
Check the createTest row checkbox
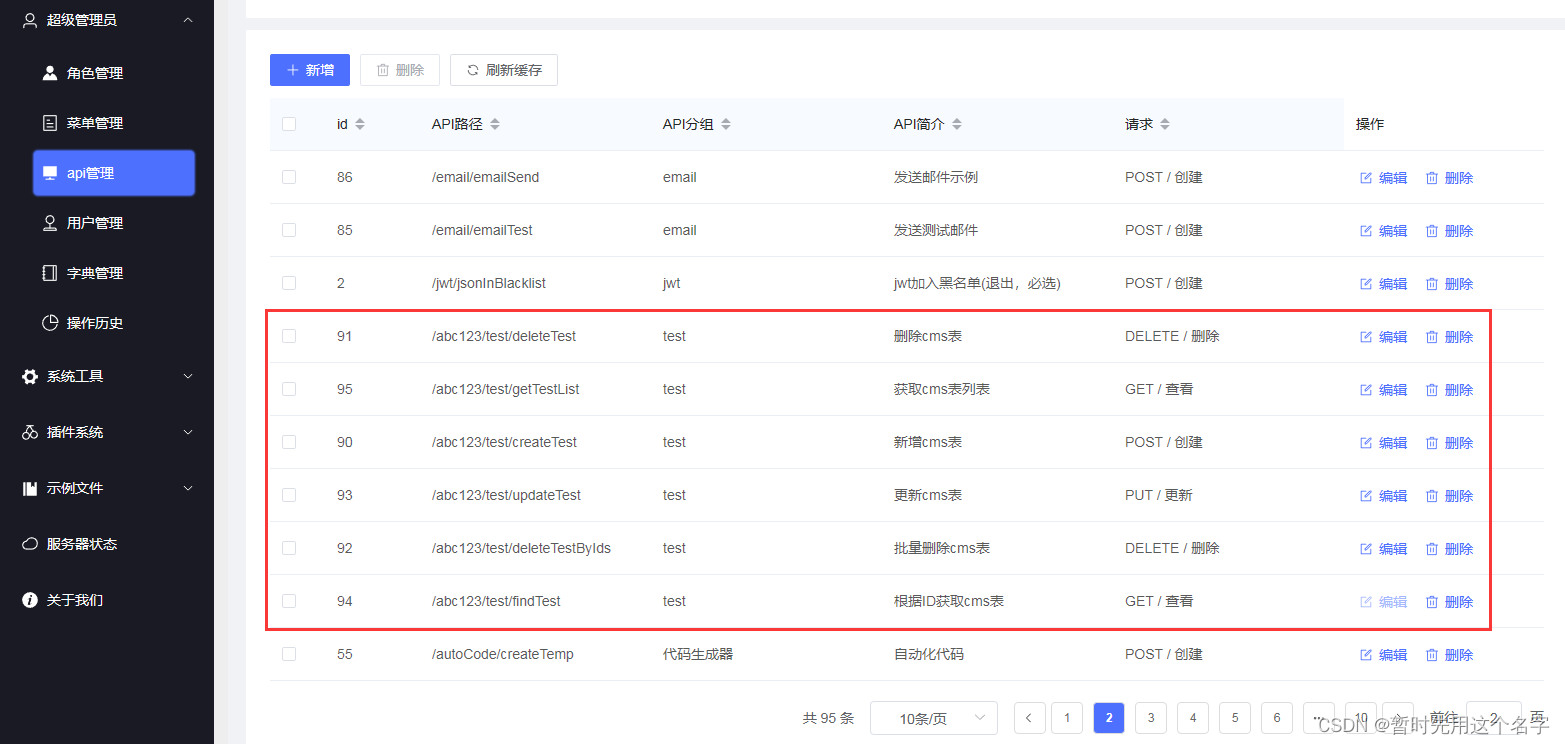(289, 442)
